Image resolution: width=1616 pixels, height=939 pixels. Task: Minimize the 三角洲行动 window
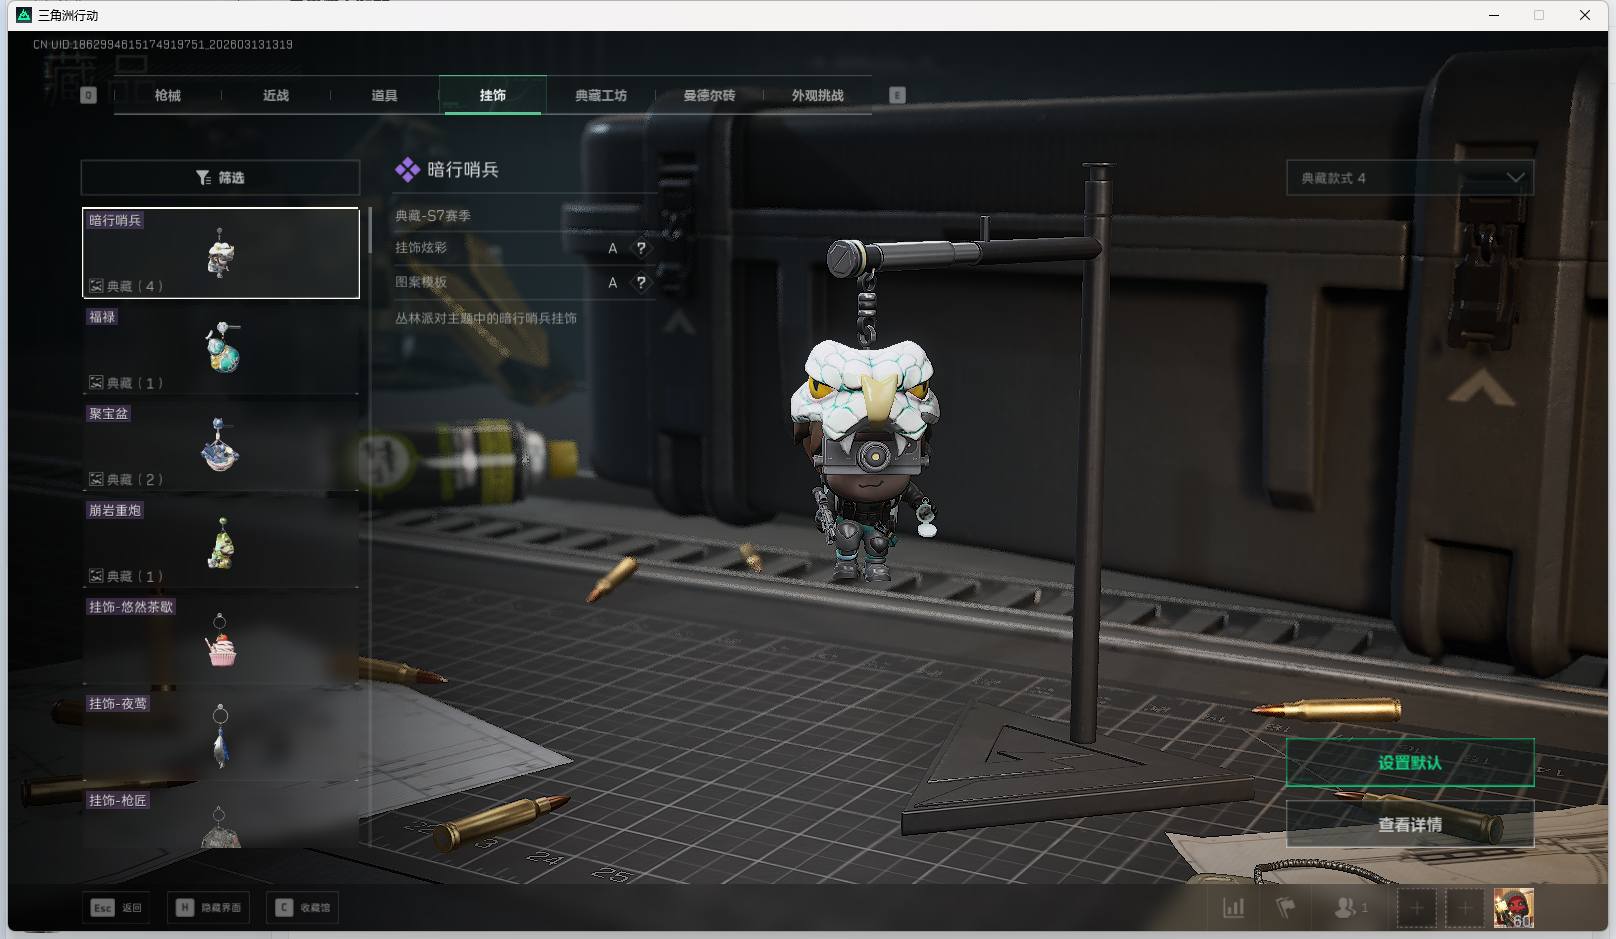tap(1494, 15)
